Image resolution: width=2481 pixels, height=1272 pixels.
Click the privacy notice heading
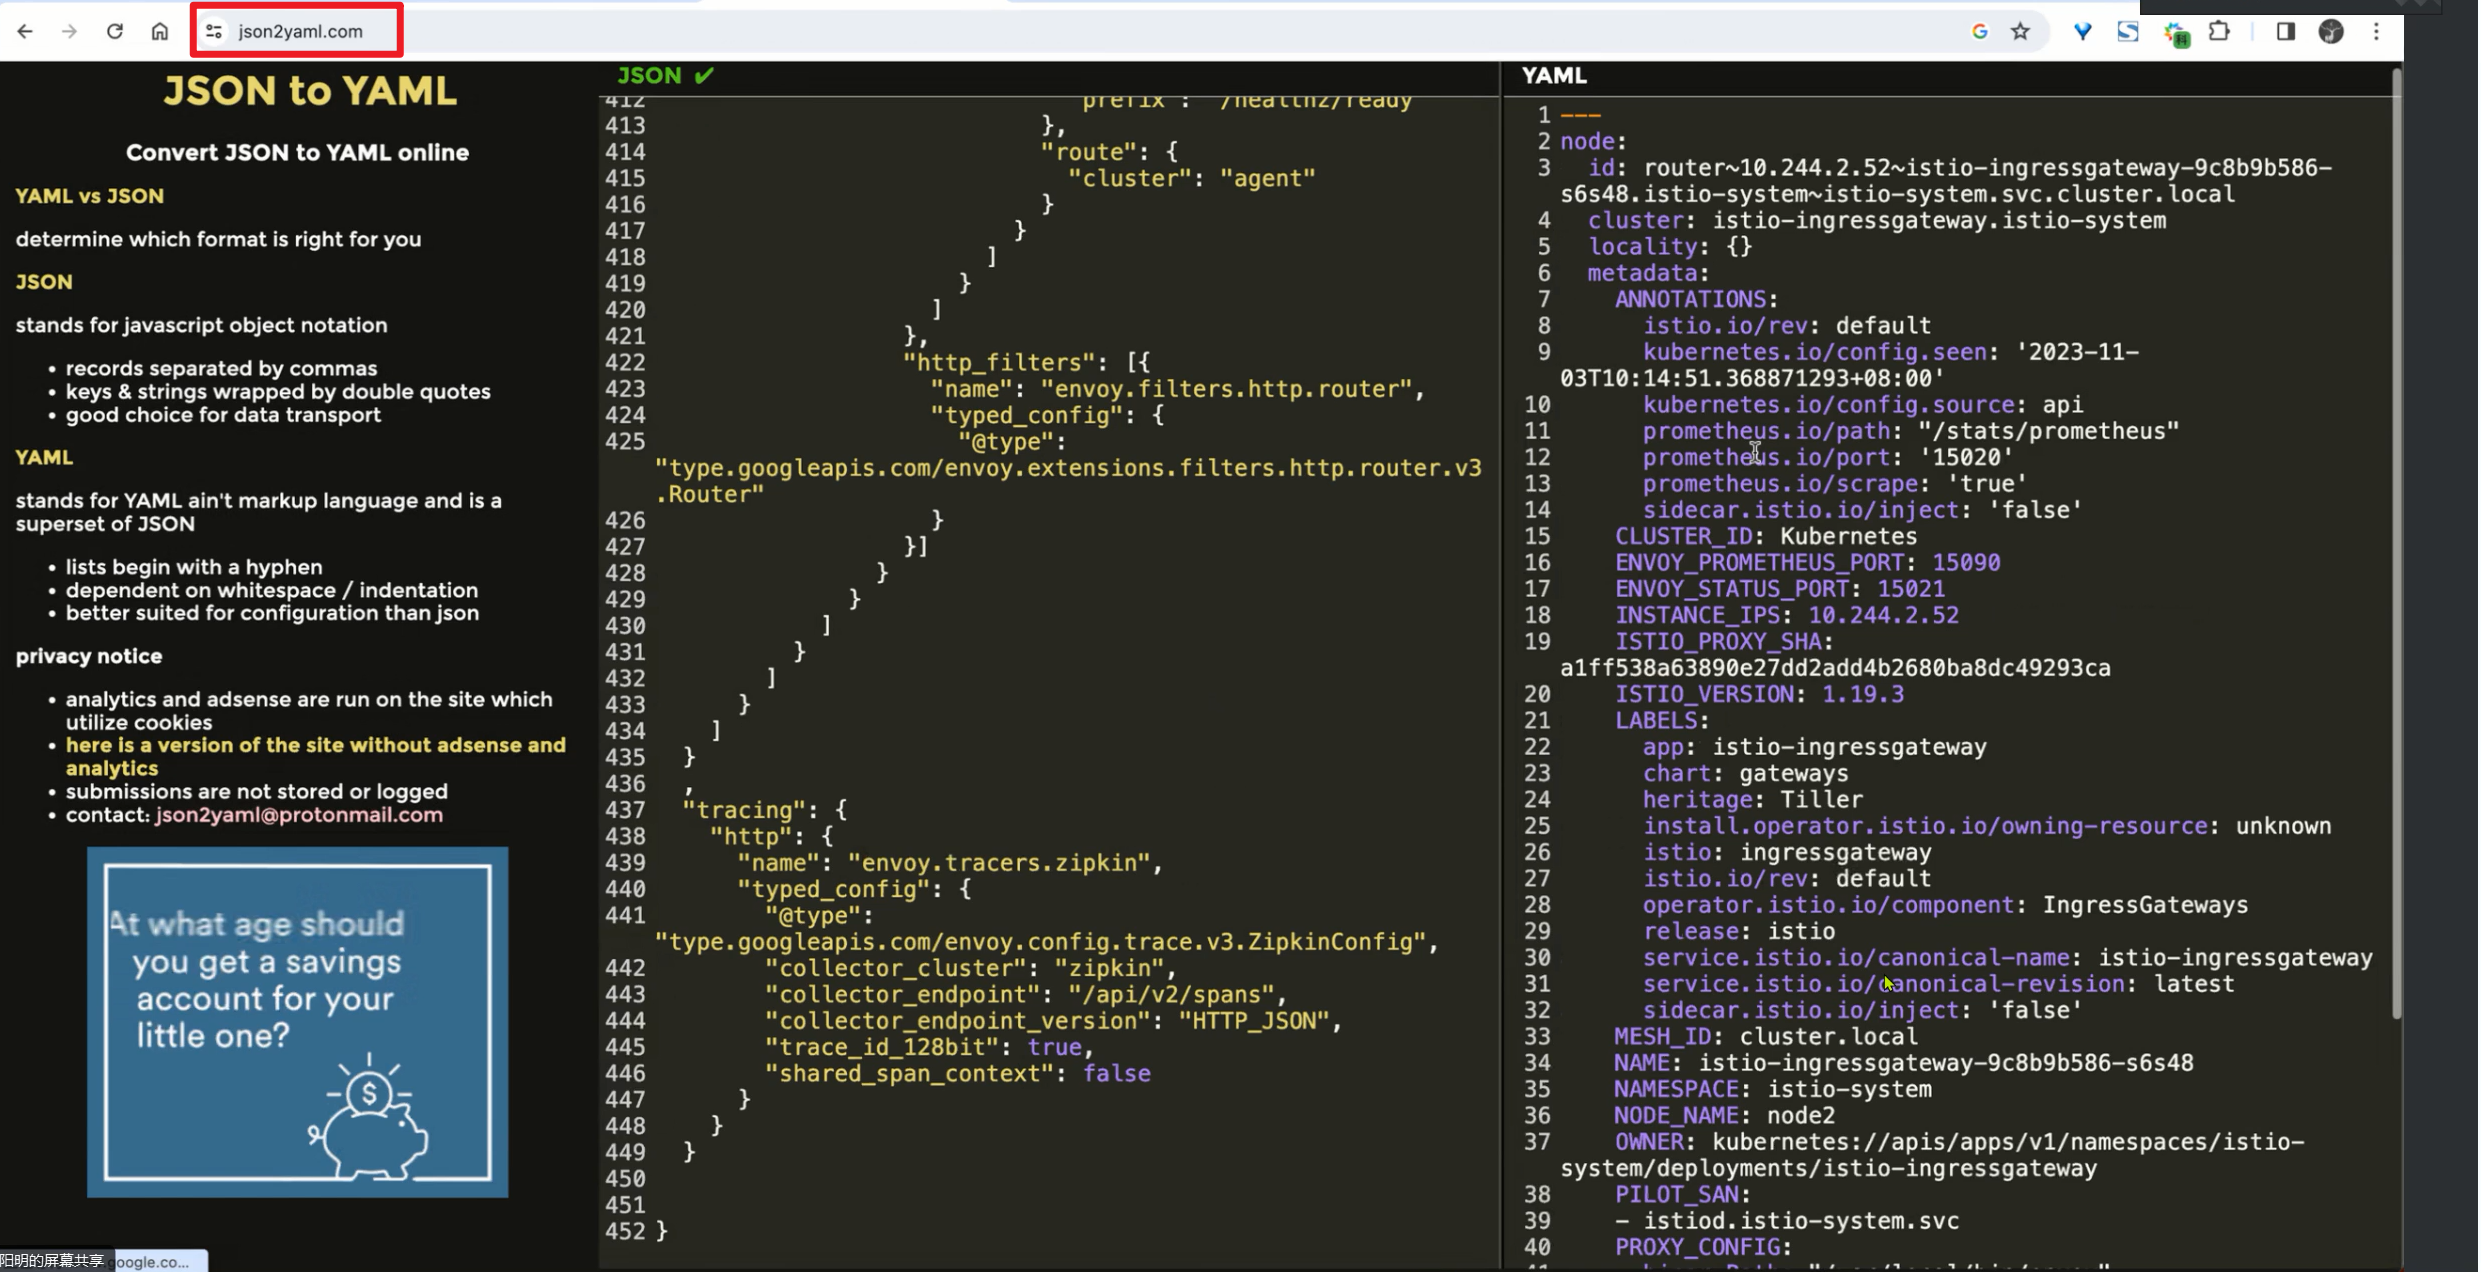tap(89, 656)
